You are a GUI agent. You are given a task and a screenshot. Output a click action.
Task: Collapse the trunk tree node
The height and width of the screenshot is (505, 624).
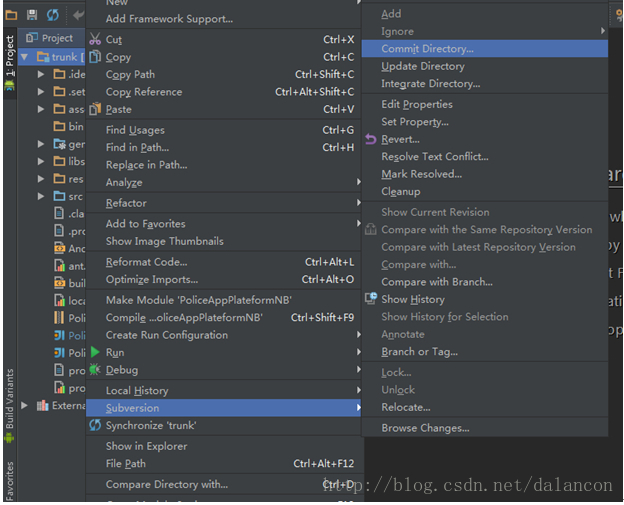(x=25, y=57)
